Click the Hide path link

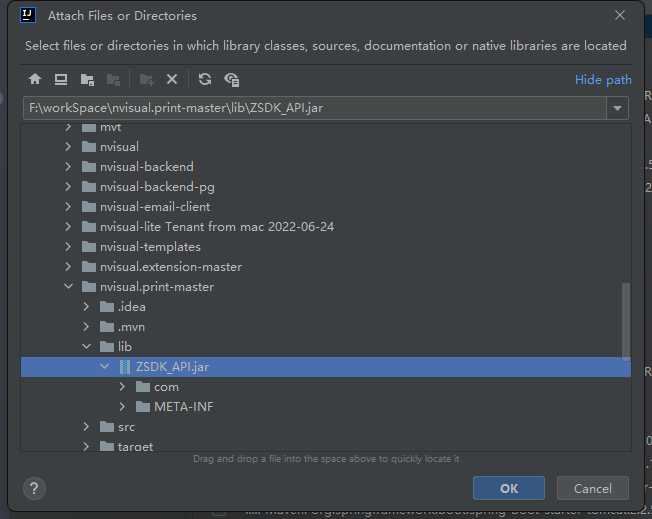[x=603, y=79]
